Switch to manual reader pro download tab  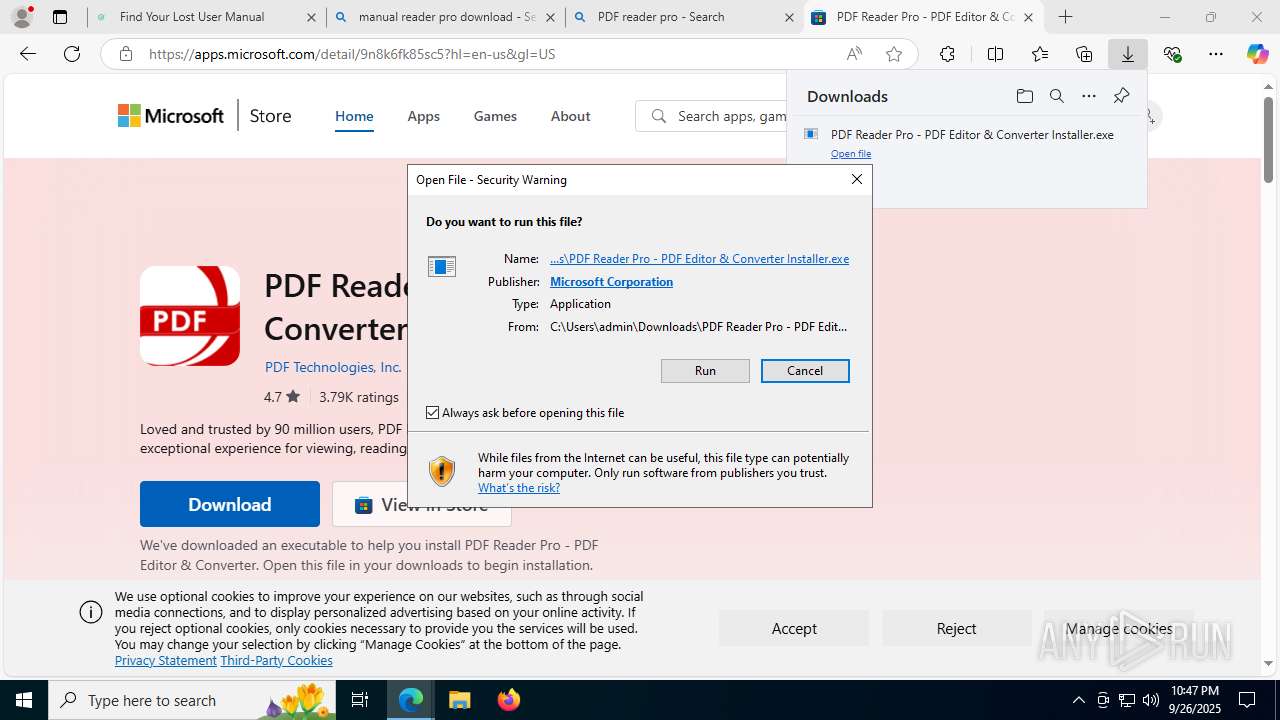tap(445, 17)
